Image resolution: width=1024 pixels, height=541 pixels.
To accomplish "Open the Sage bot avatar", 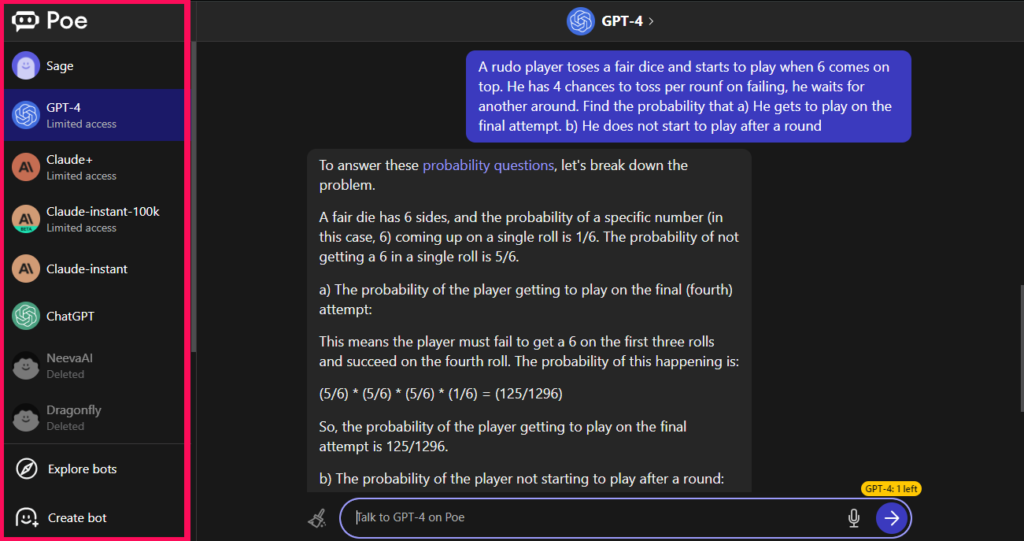I will pos(26,65).
